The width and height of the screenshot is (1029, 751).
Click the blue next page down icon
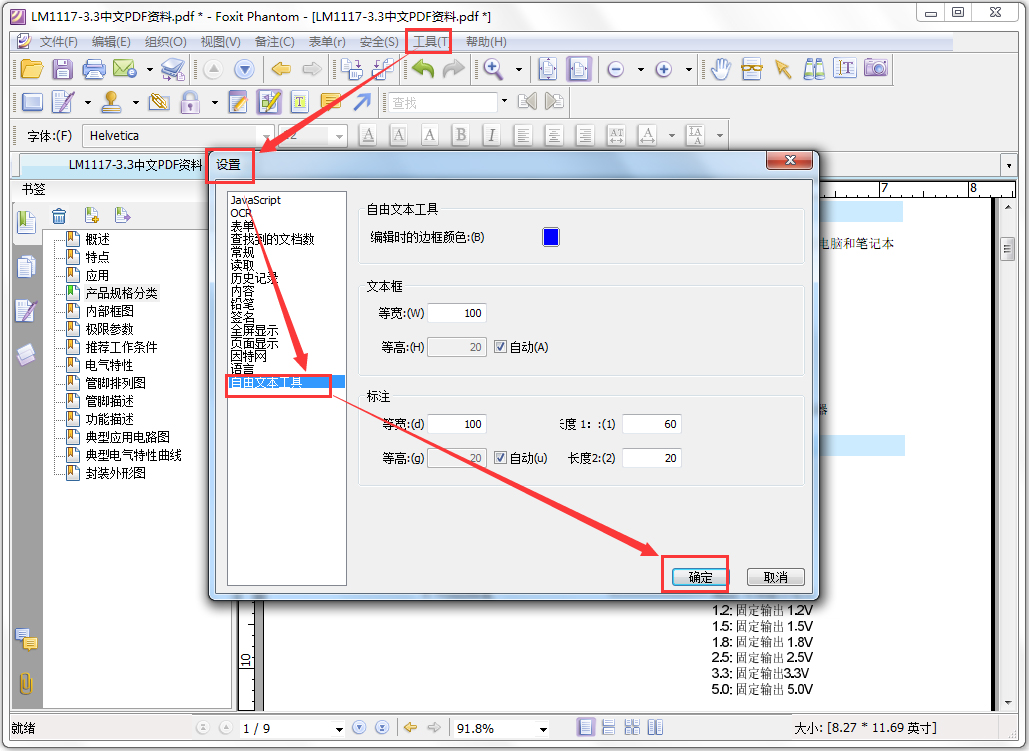point(244,69)
